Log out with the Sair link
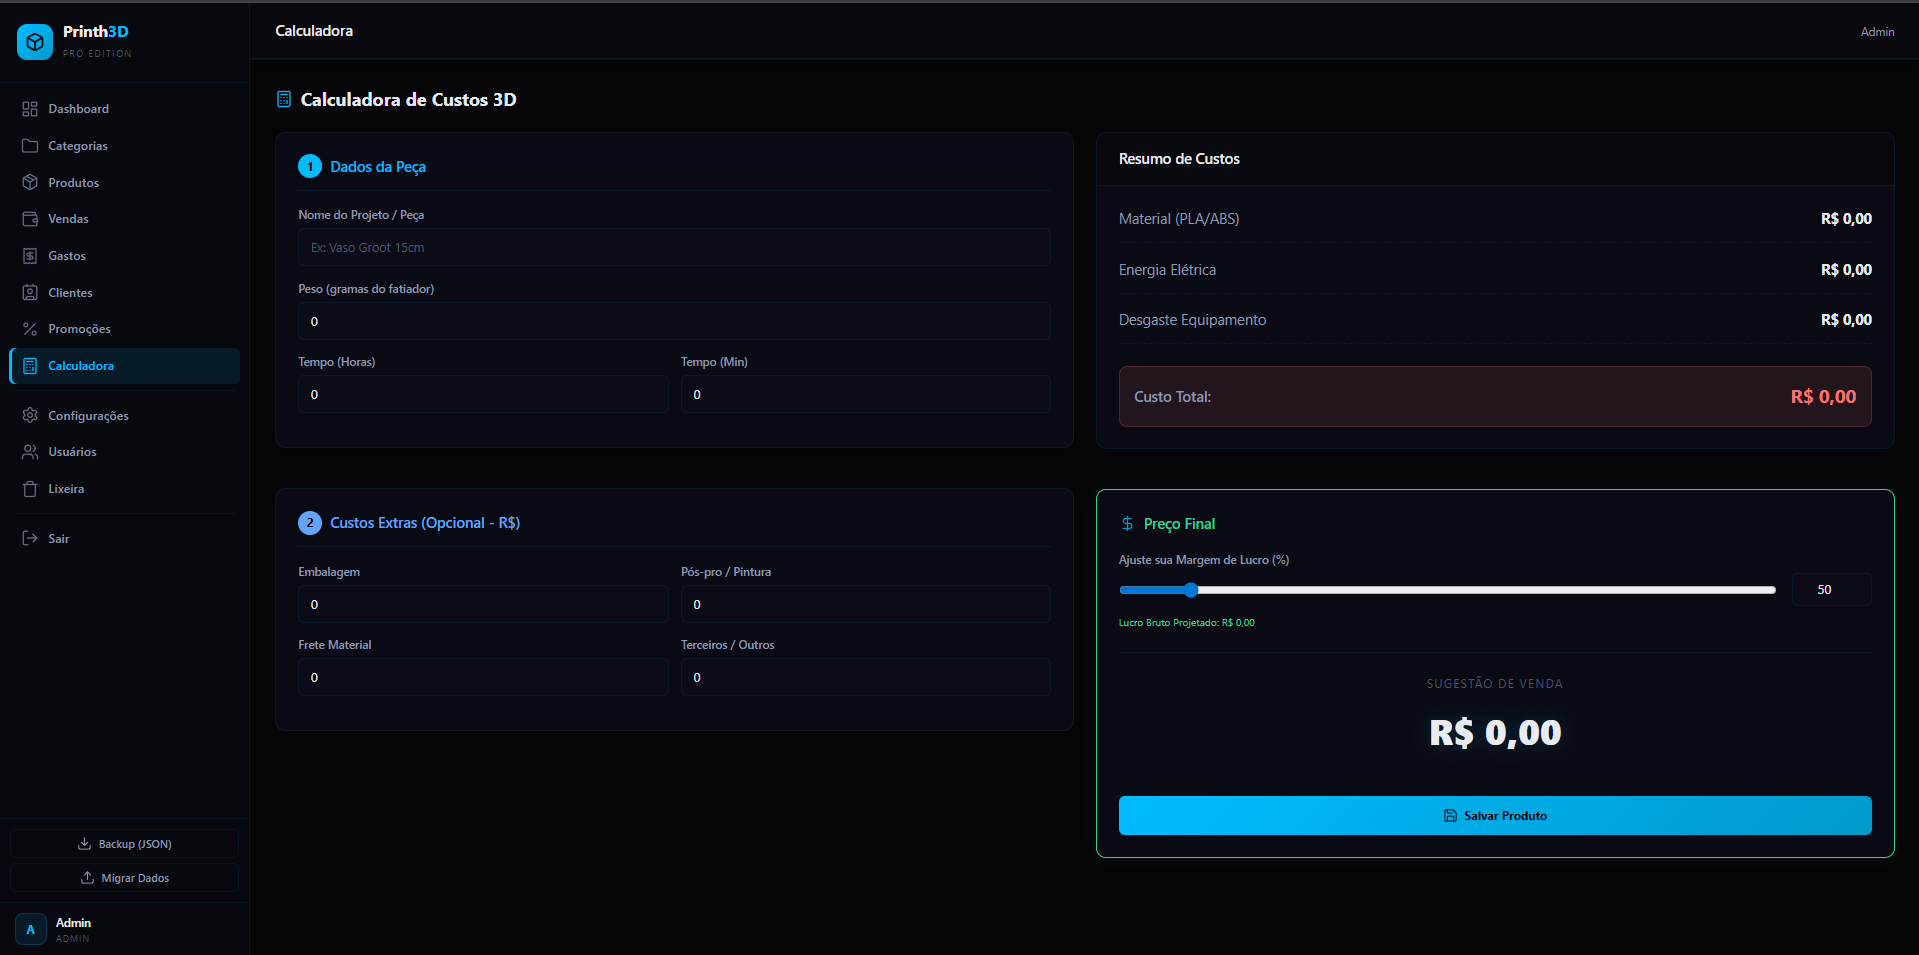 125,539
